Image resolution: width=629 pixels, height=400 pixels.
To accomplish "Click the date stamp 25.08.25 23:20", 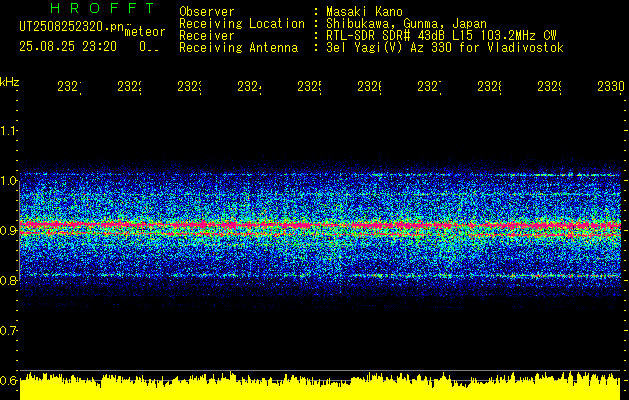I will click(68, 47).
